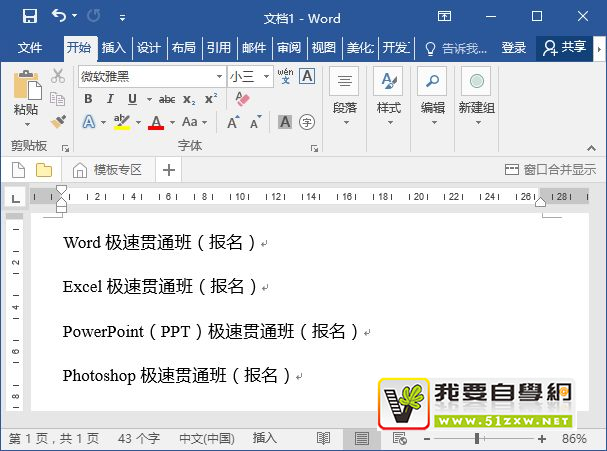This screenshot has width=607, height=451.
Task: Add a new tab with plus button
Action: click(169, 170)
